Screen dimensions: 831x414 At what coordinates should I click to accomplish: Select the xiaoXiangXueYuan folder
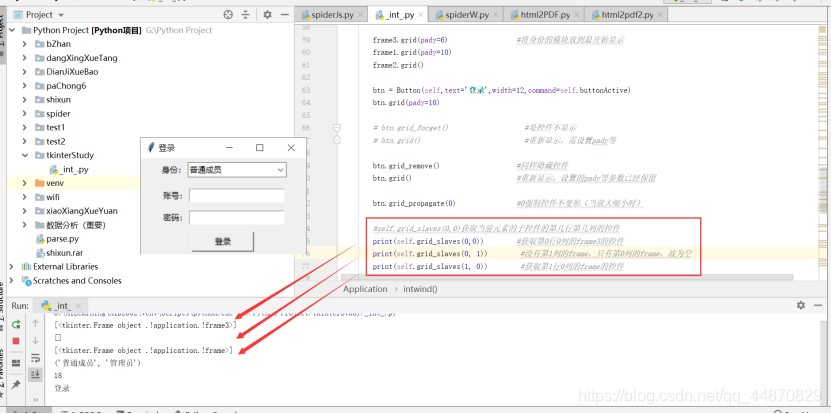coord(76,211)
